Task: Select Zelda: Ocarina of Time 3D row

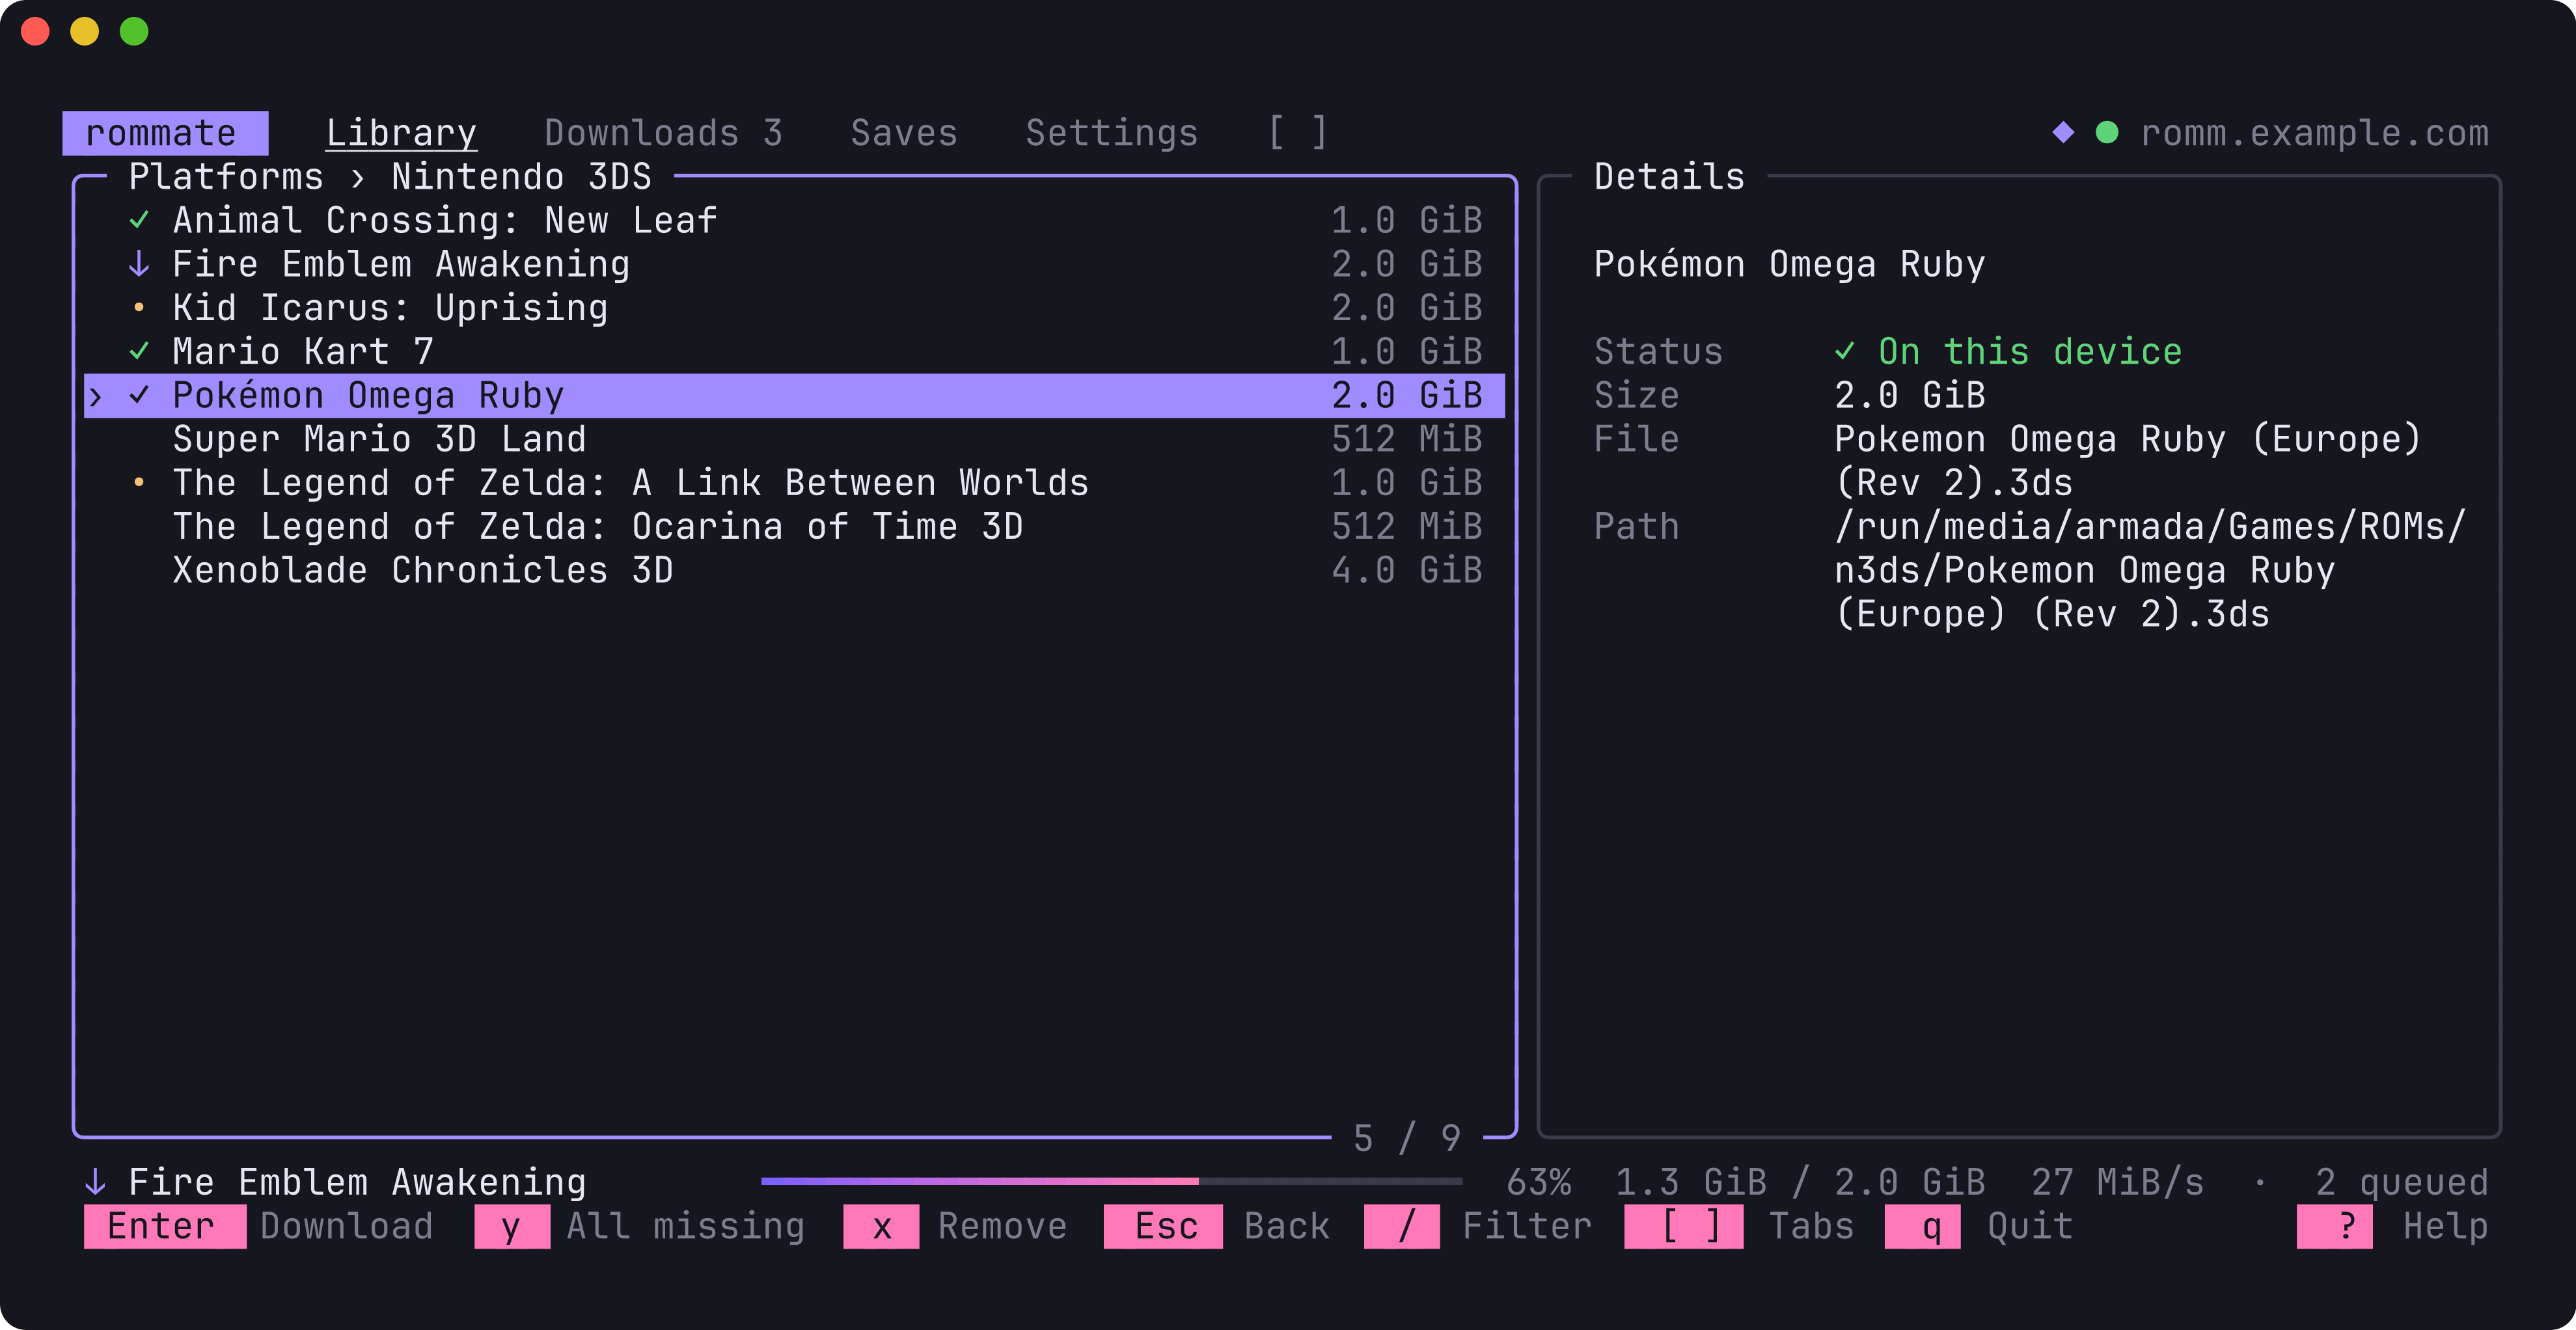Action: pyautogui.click(x=794, y=526)
